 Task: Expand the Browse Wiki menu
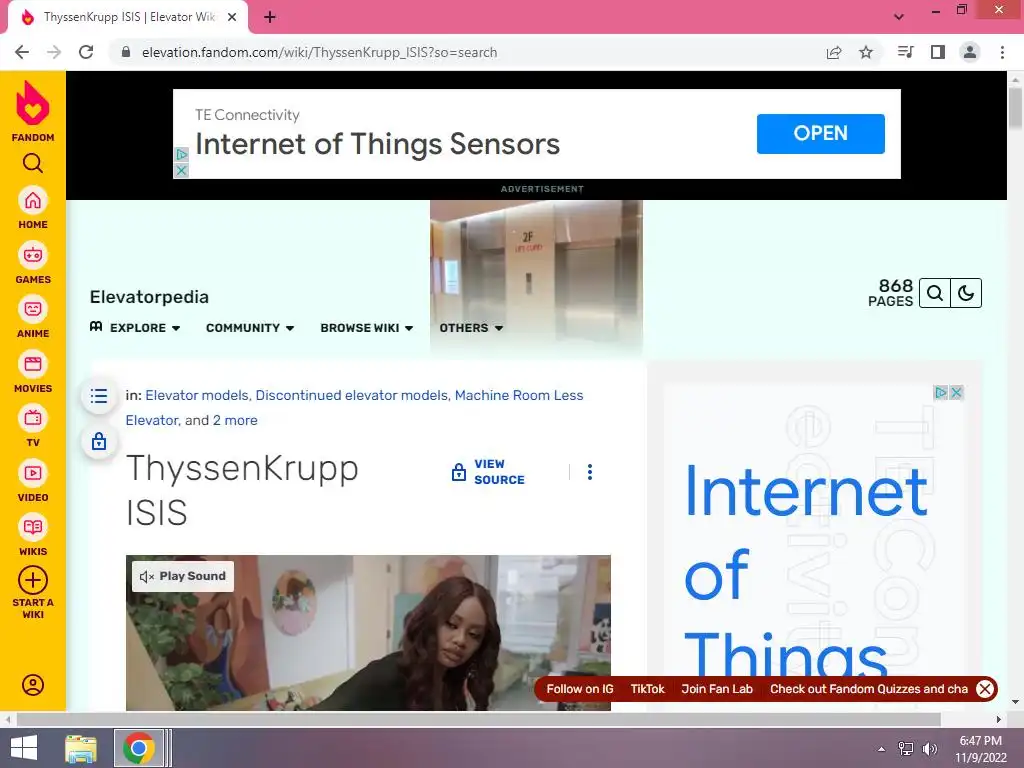click(x=366, y=328)
